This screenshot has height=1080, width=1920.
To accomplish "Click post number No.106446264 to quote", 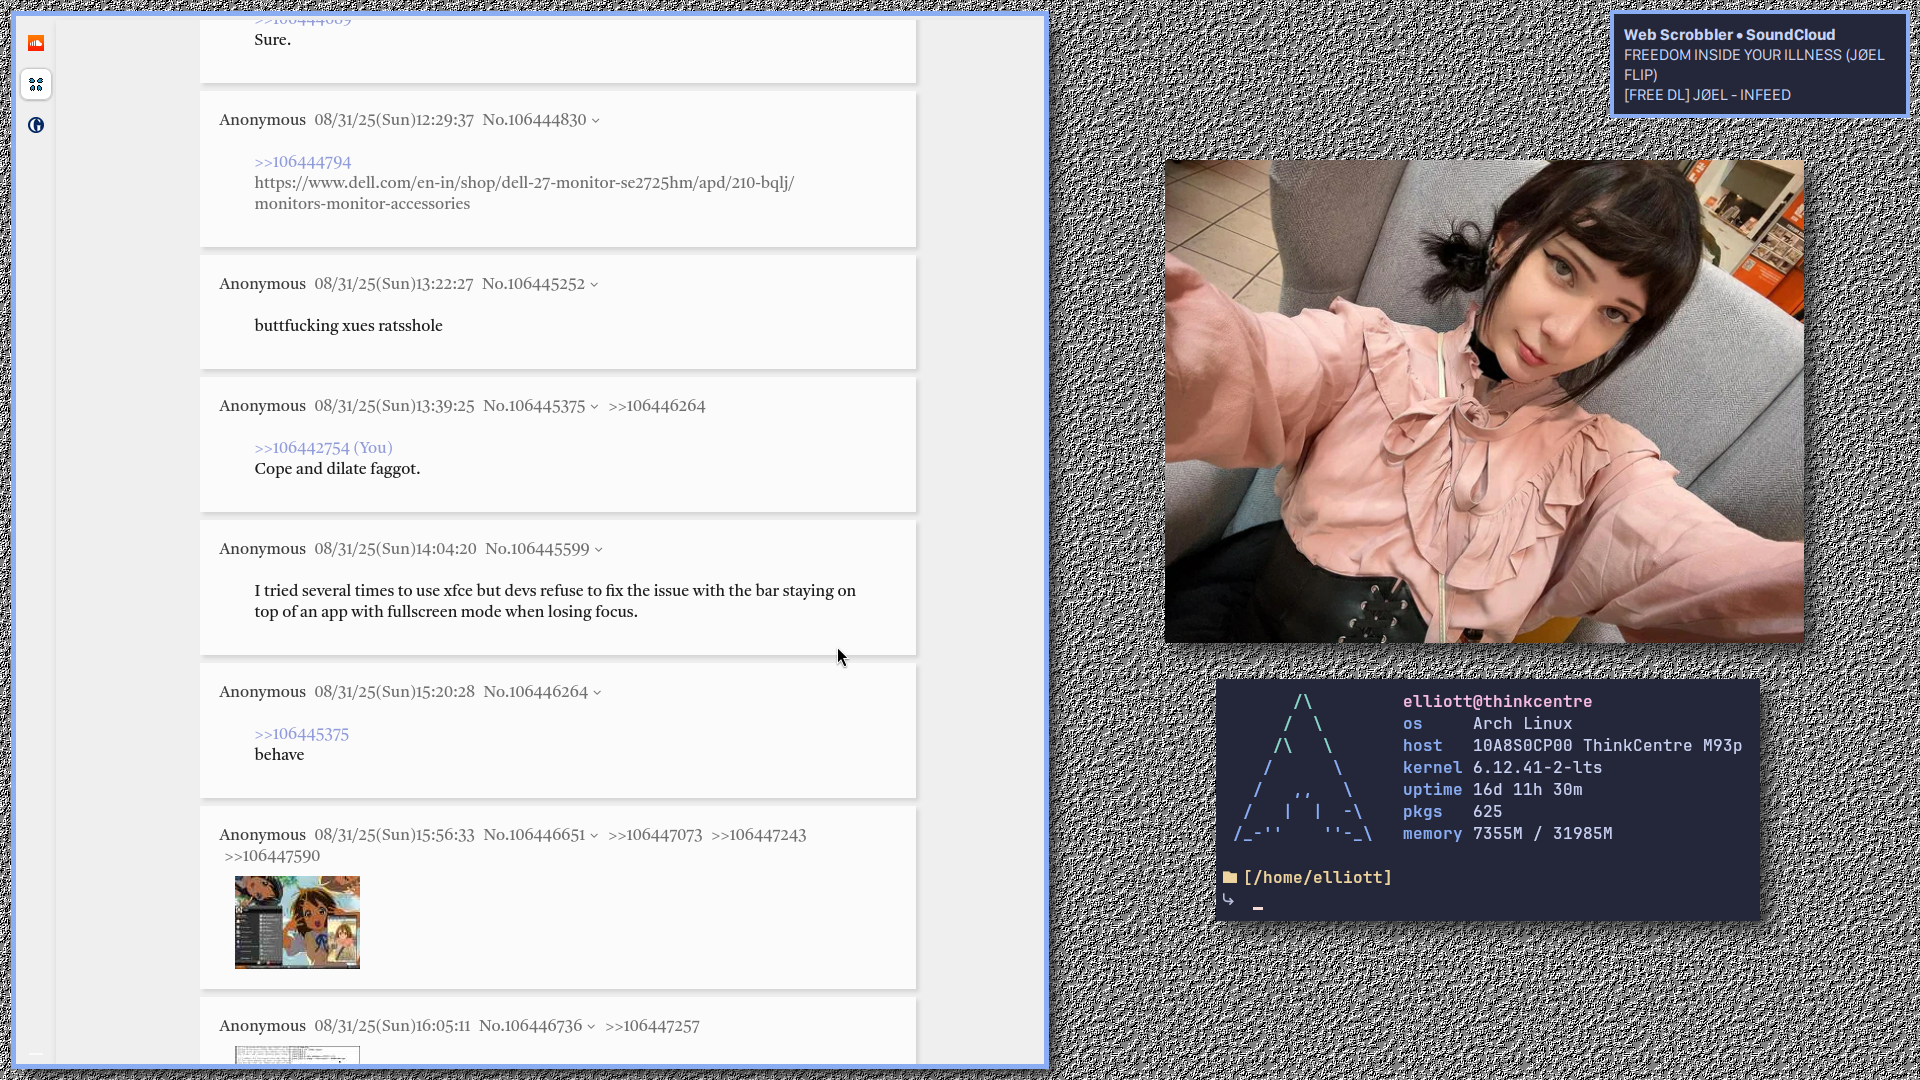I will (536, 692).
